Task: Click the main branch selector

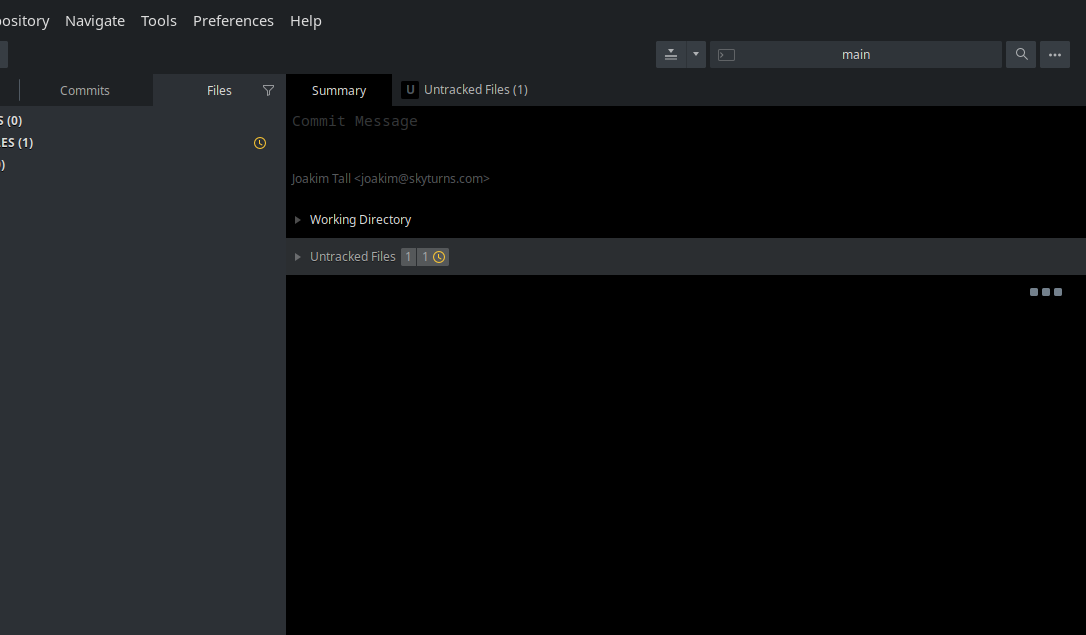Action: tap(855, 54)
